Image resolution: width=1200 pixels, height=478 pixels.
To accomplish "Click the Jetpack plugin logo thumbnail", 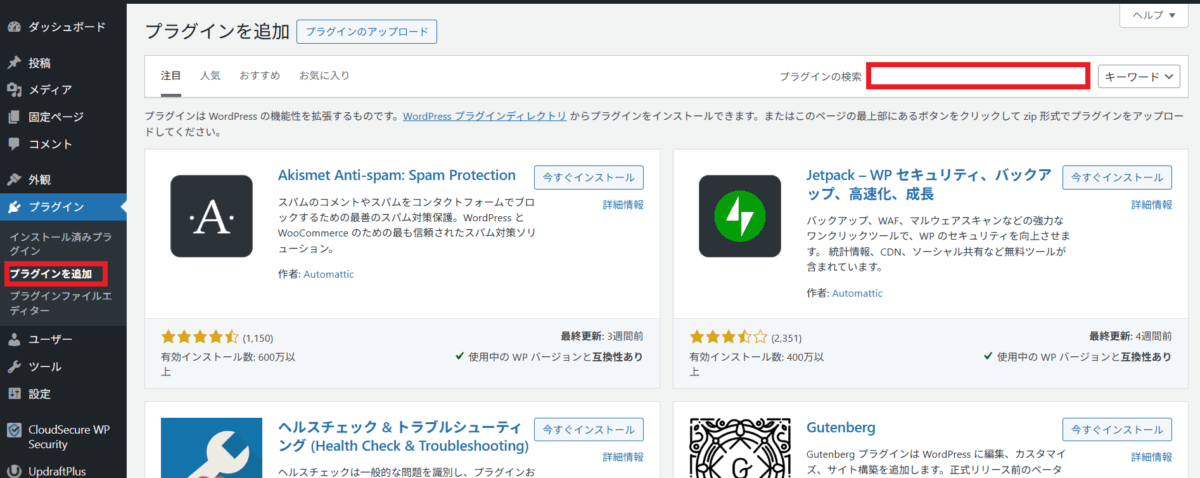I will point(739,216).
